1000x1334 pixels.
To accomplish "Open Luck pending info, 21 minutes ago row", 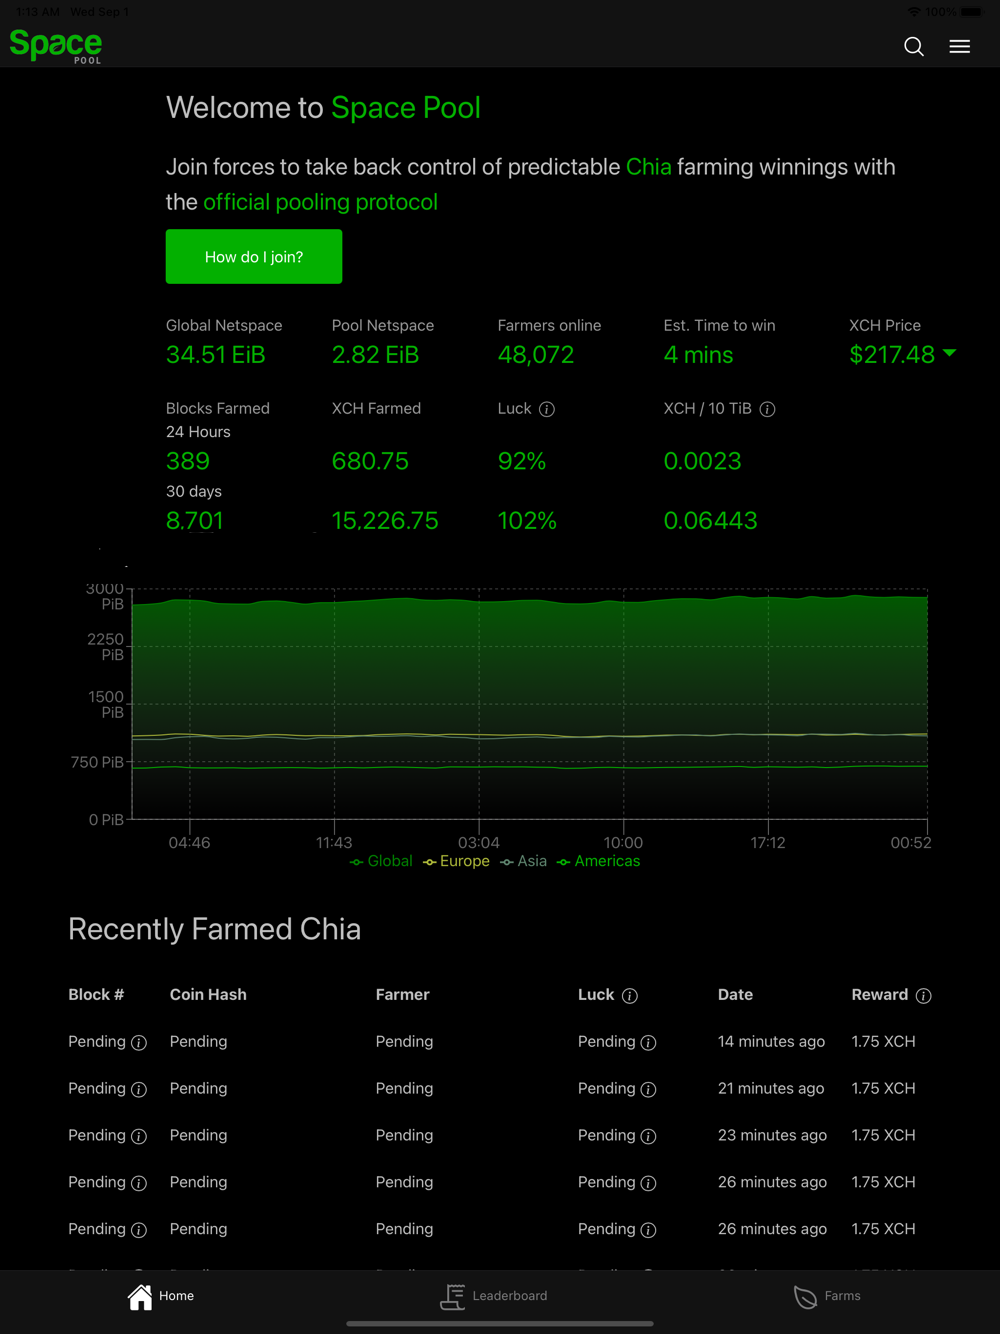I will pyautogui.click(x=648, y=1089).
